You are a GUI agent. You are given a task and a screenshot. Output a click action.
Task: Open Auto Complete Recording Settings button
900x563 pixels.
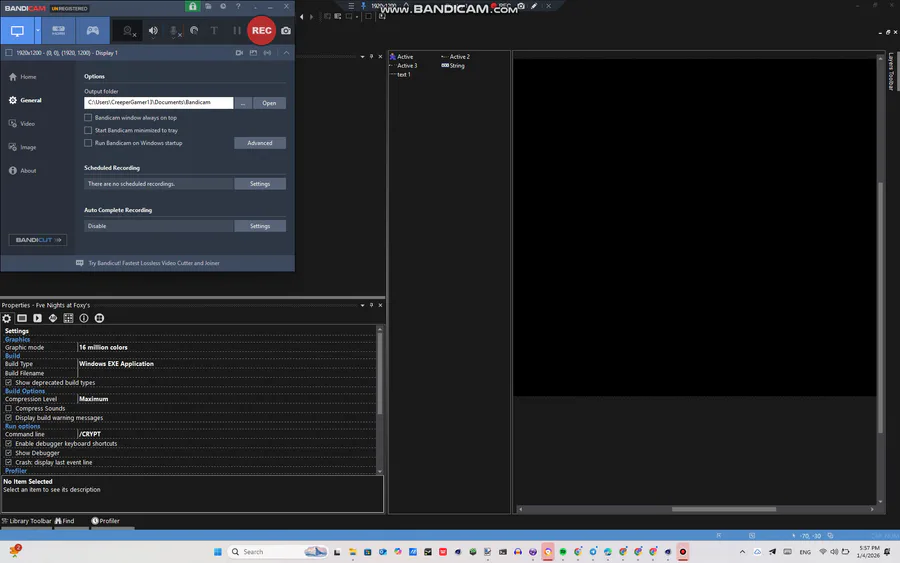tap(260, 226)
